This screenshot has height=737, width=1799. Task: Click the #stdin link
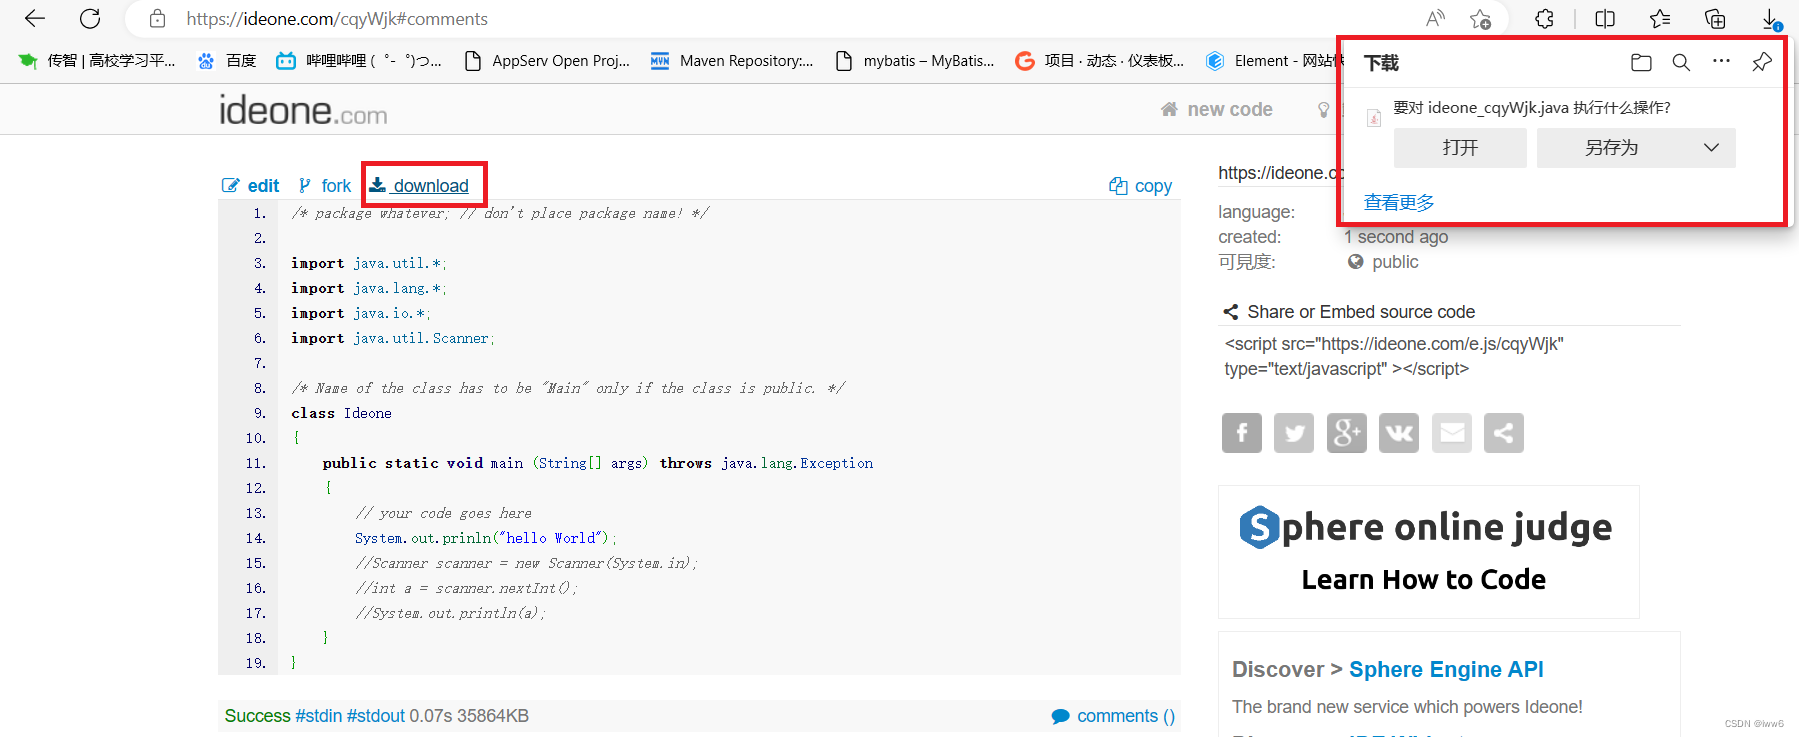tap(319, 716)
